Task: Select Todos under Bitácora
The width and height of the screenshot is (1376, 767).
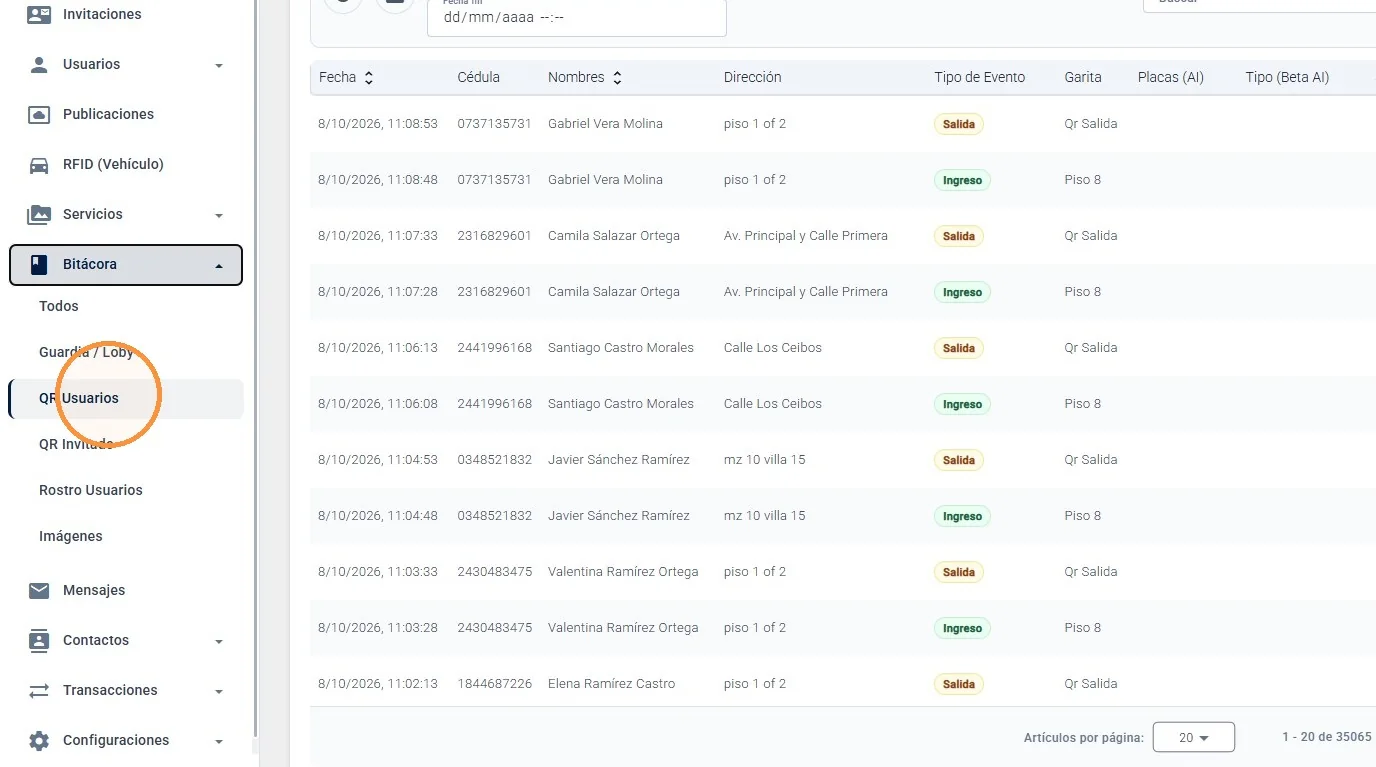Action: (x=59, y=306)
